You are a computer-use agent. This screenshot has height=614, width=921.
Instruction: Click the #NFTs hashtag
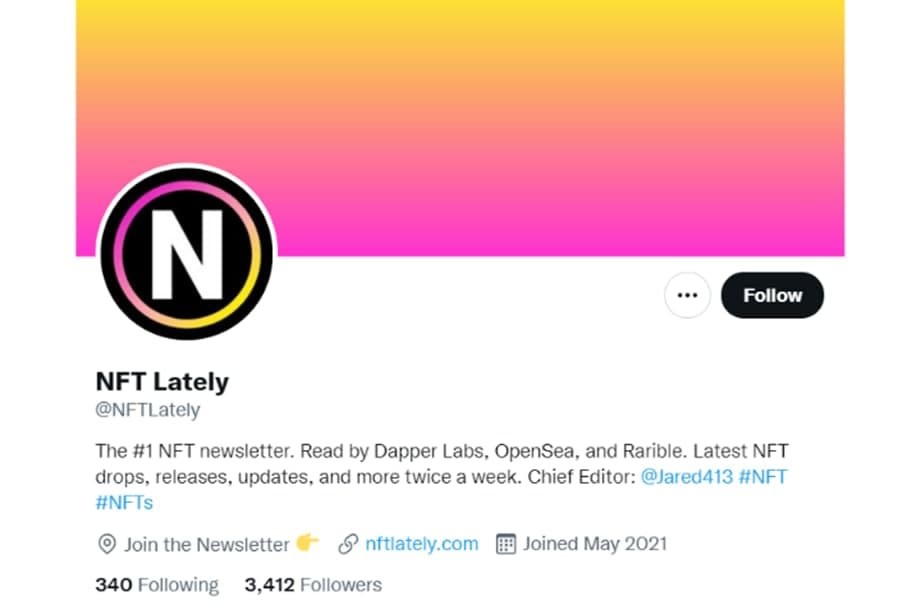(x=124, y=503)
